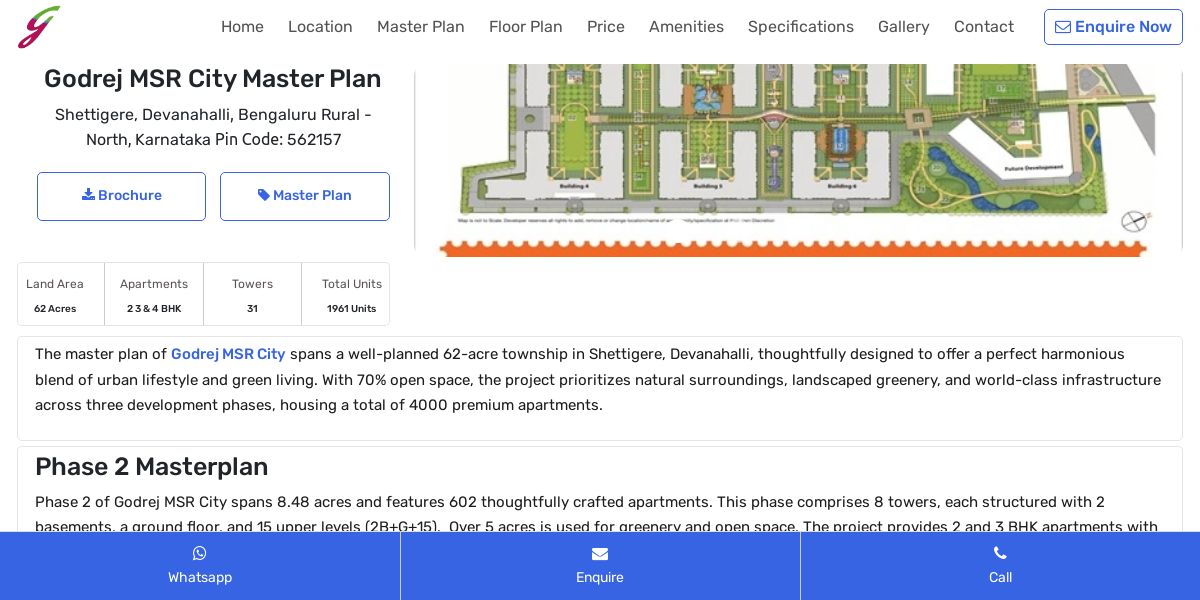
Task: Tap the Whatsapp label in bottom bar
Action: pyautogui.click(x=200, y=577)
